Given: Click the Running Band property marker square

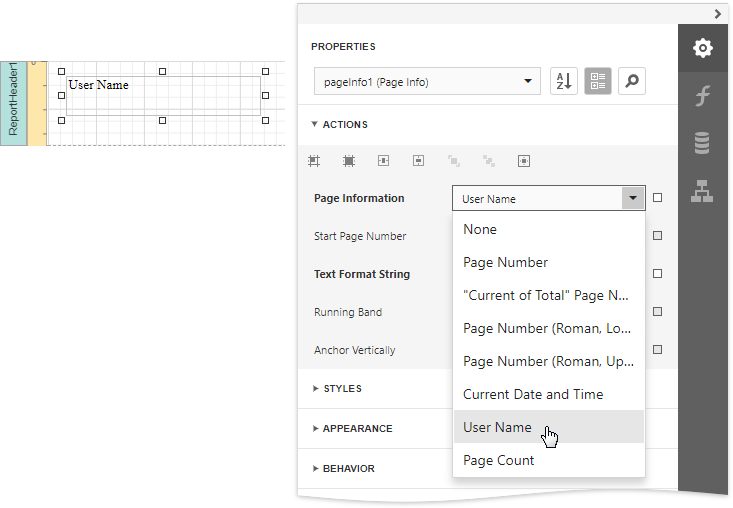Looking at the screenshot, I should 657,312.
